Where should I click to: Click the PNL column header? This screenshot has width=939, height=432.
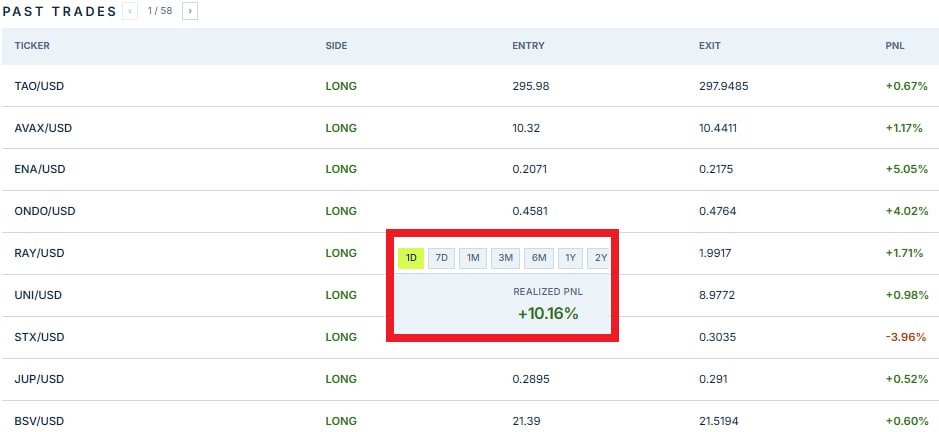[895, 46]
